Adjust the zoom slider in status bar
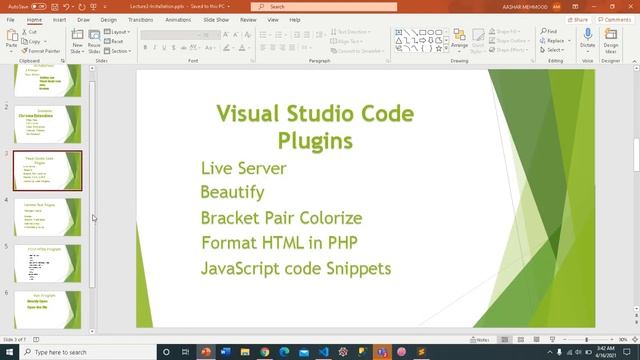Viewport: 640px width, 360px height. [587, 340]
